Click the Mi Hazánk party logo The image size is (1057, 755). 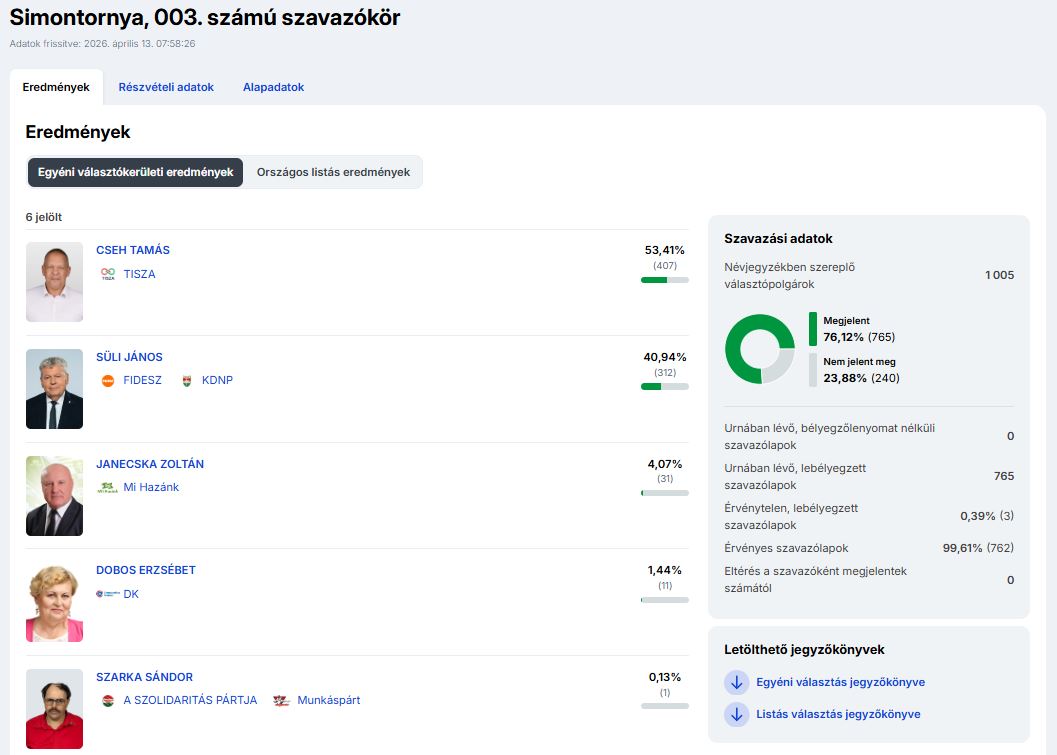[107, 488]
